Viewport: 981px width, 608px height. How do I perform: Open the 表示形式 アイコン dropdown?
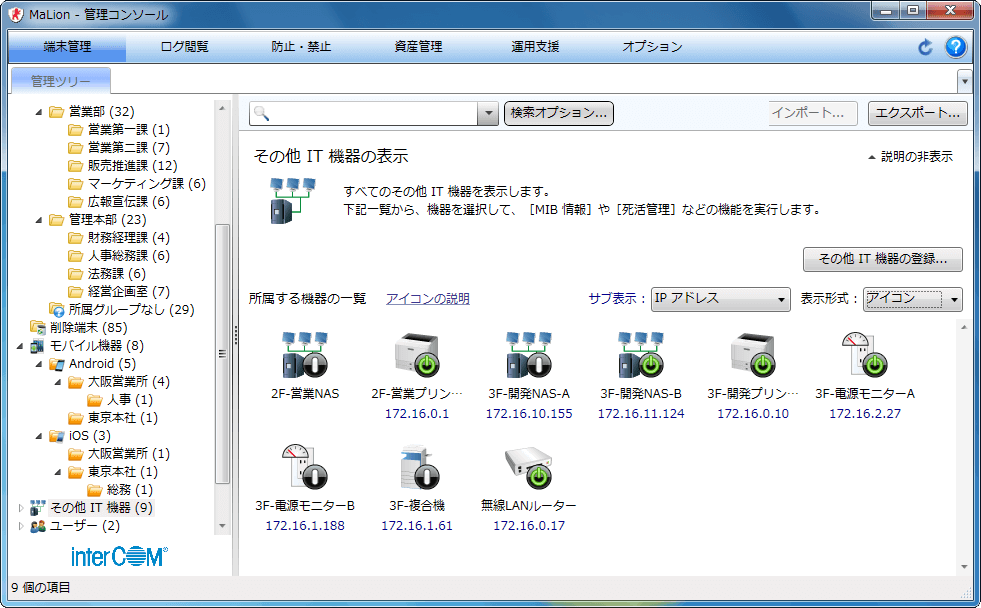coord(913,299)
